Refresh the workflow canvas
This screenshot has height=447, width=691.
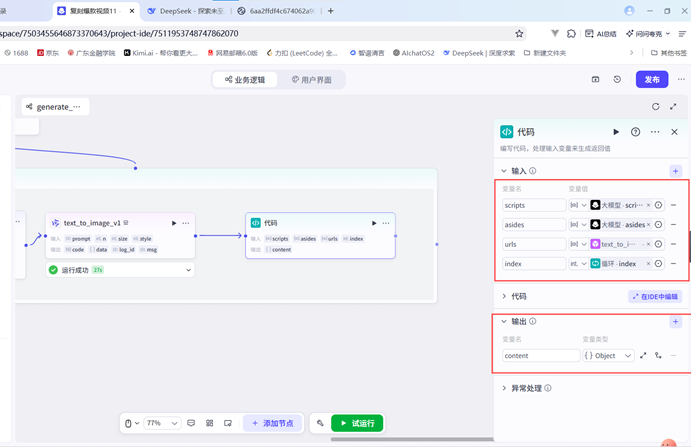(x=655, y=106)
